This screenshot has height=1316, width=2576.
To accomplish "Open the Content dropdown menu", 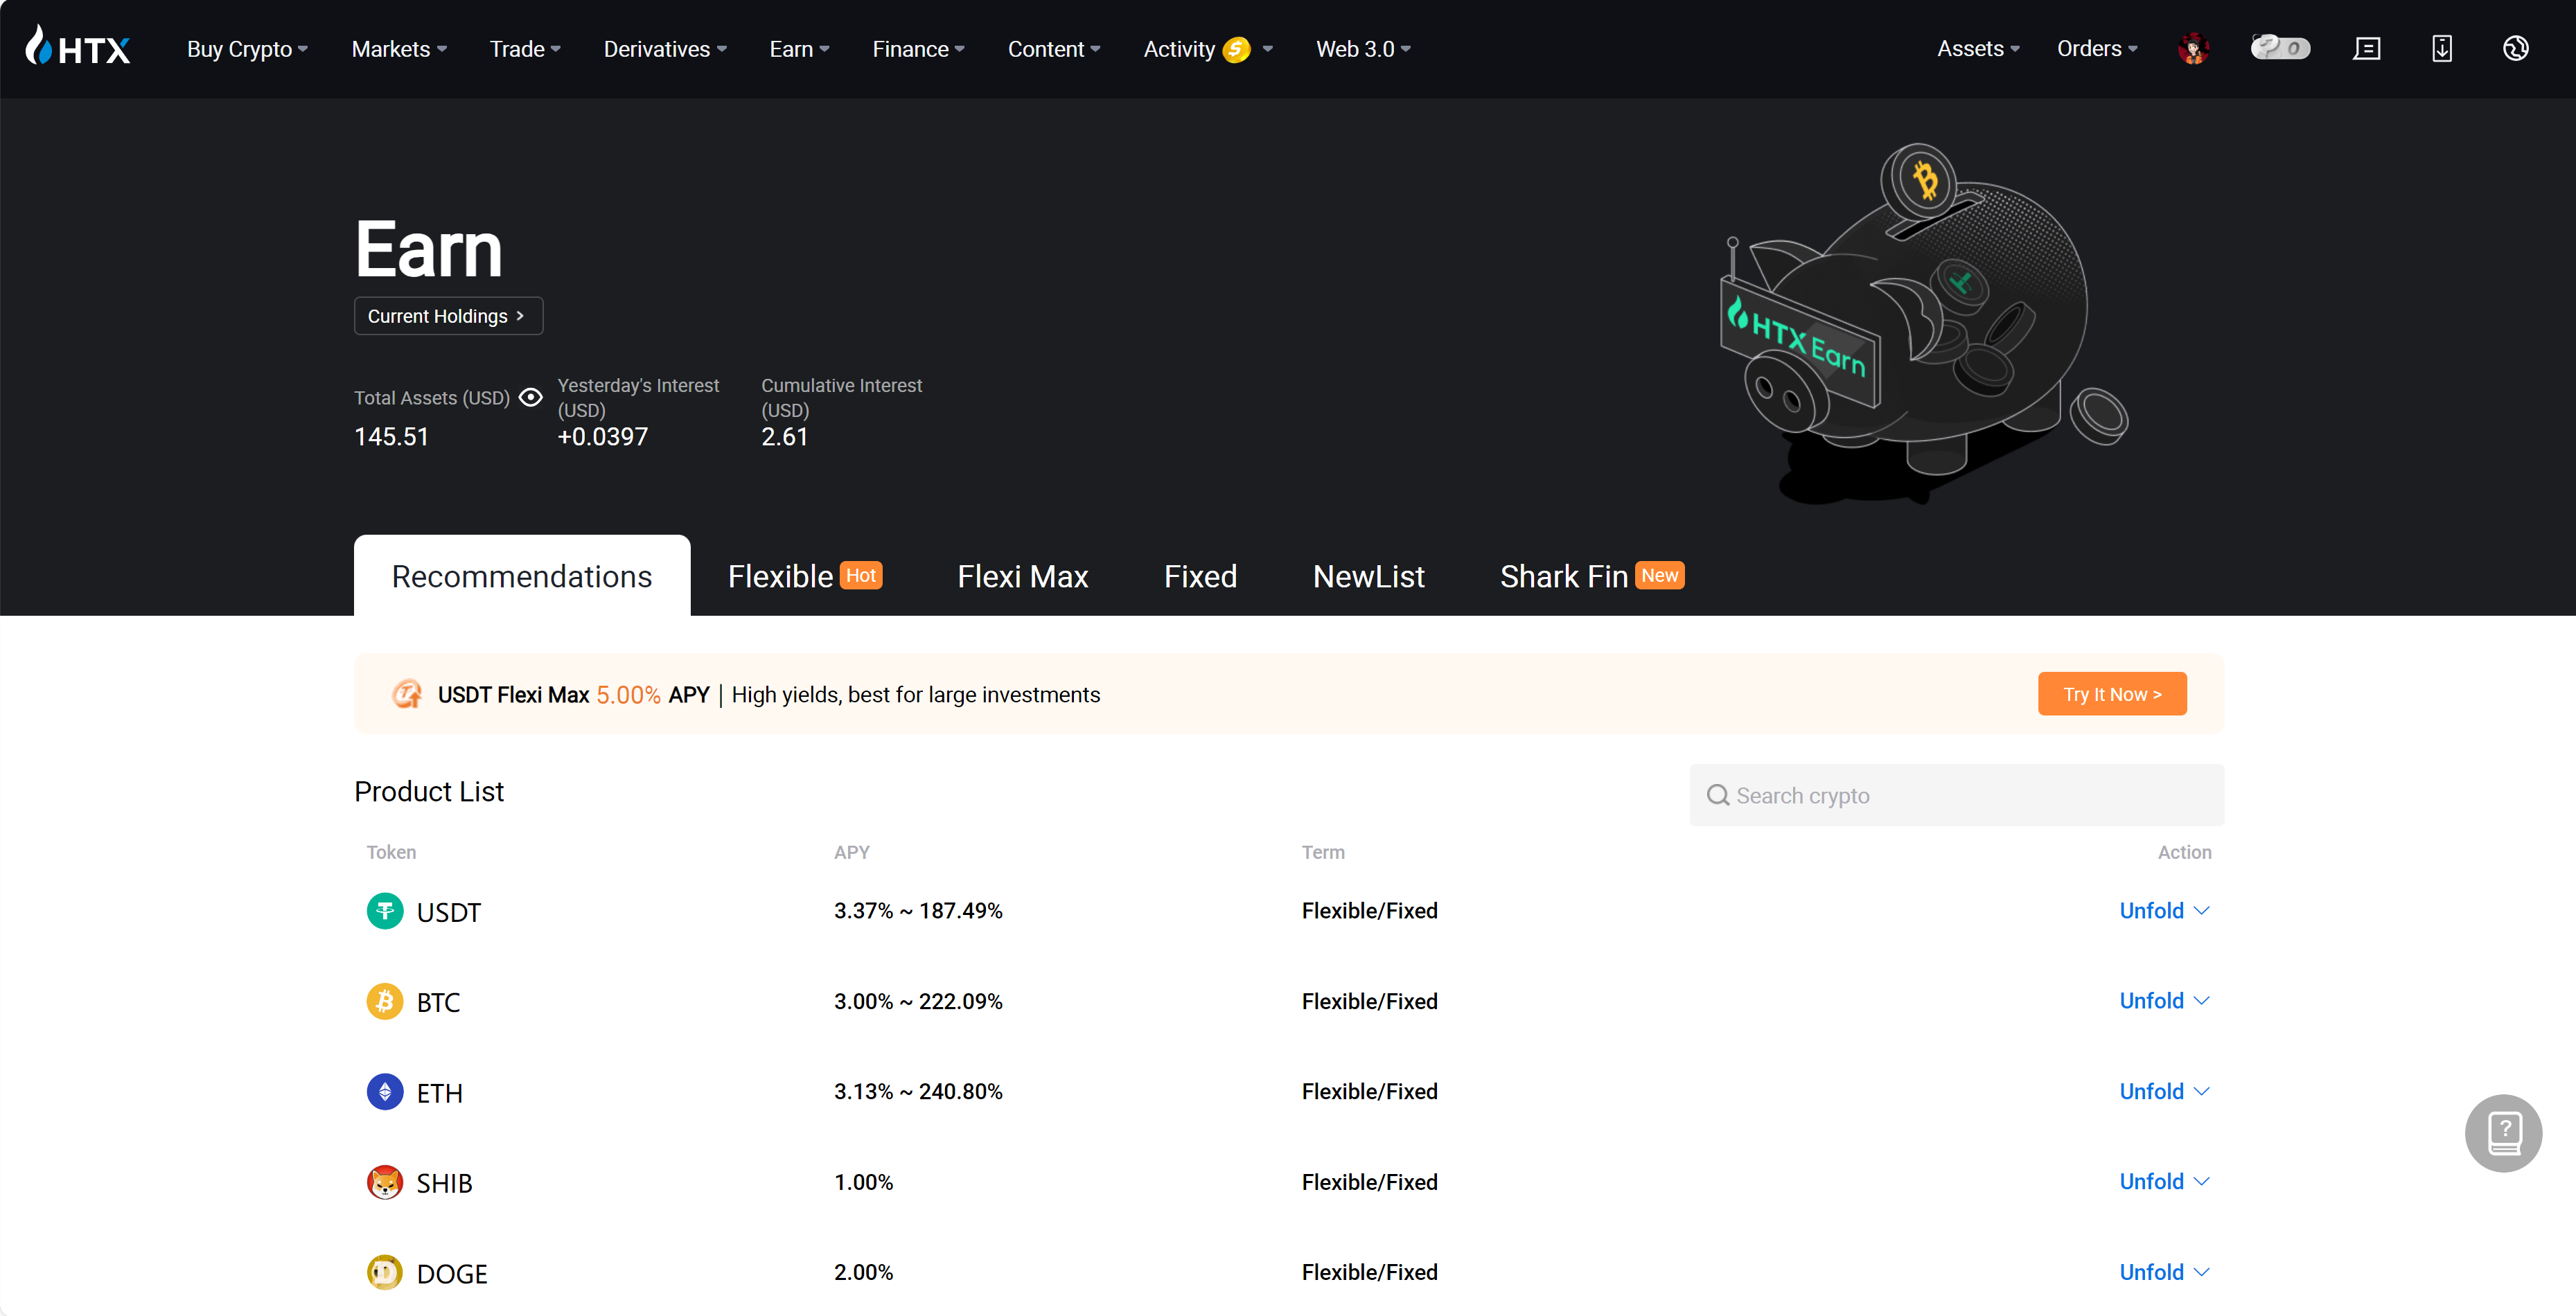I will (1053, 49).
